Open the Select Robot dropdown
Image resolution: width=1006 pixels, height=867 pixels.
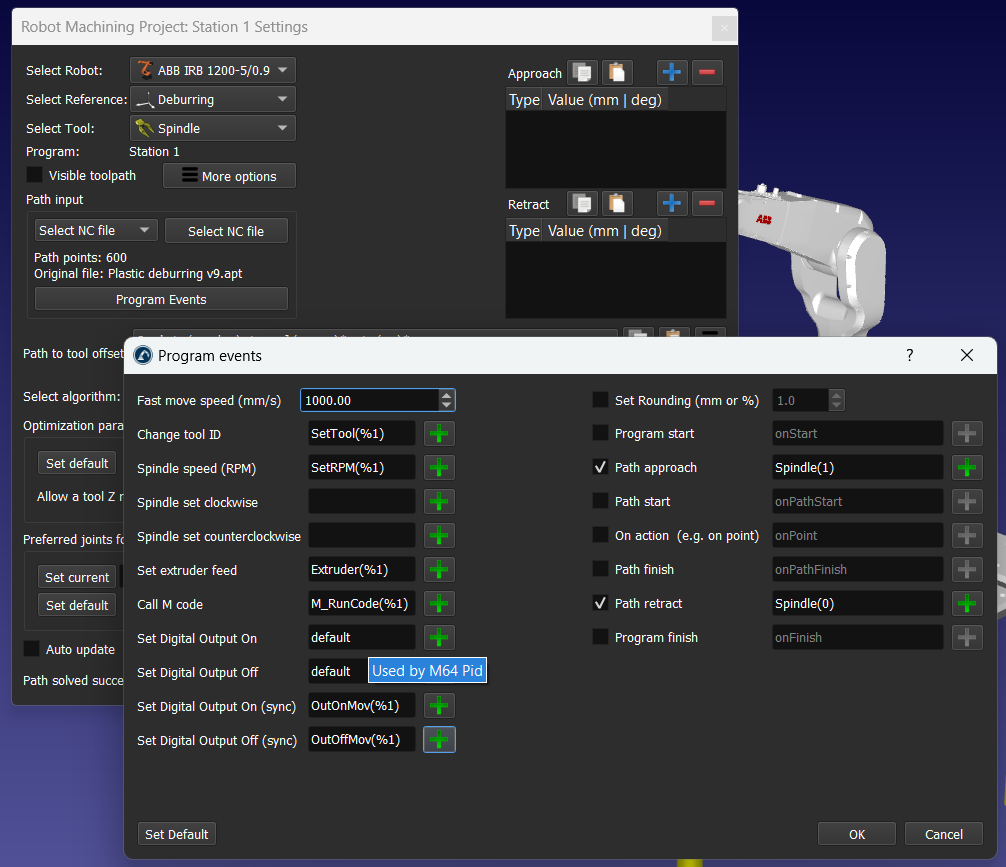click(213, 70)
